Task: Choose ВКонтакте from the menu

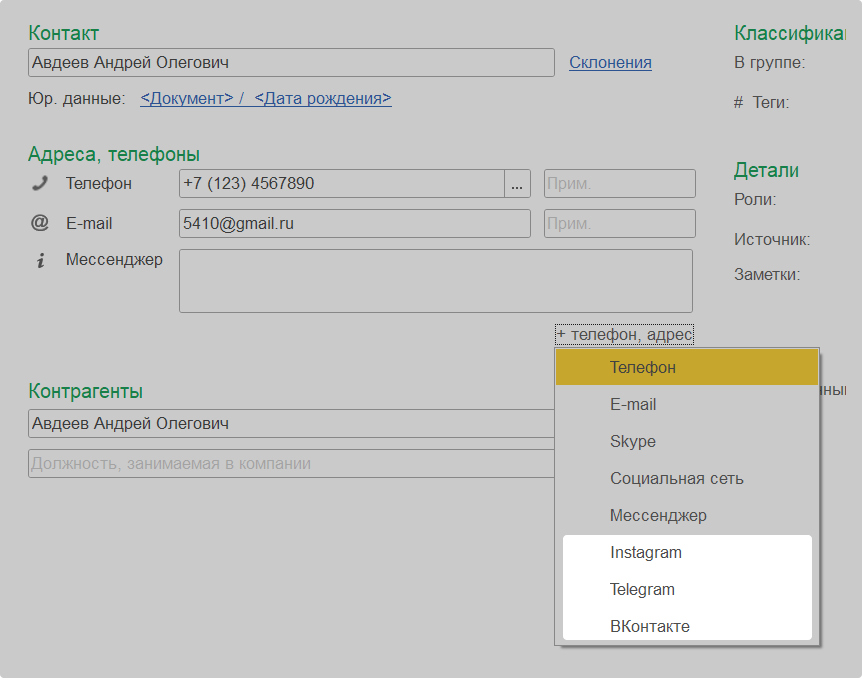Action: (649, 627)
